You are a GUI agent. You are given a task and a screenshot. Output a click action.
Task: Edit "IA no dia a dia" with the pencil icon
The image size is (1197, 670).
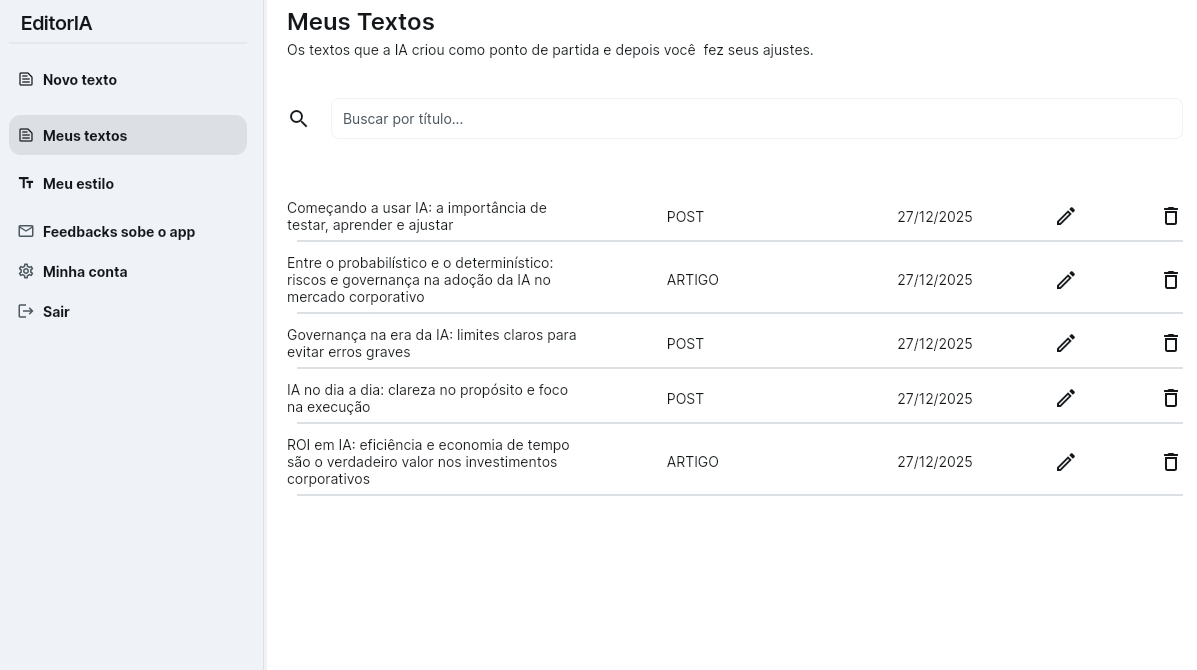point(1066,398)
